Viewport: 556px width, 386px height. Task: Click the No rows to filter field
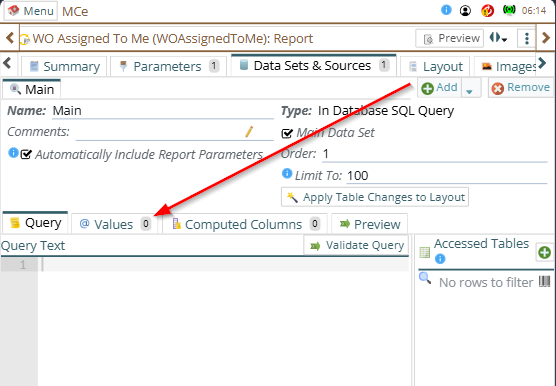point(486,282)
